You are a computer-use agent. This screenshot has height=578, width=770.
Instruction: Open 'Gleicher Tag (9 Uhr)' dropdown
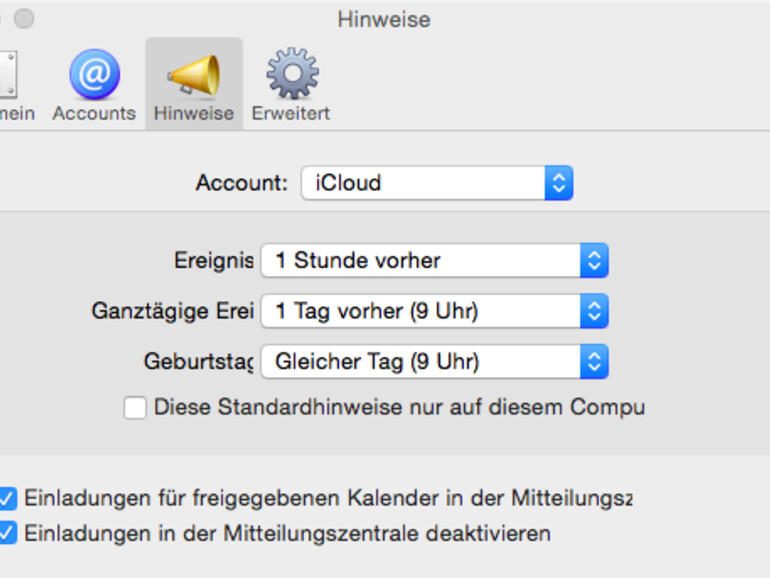(435, 361)
